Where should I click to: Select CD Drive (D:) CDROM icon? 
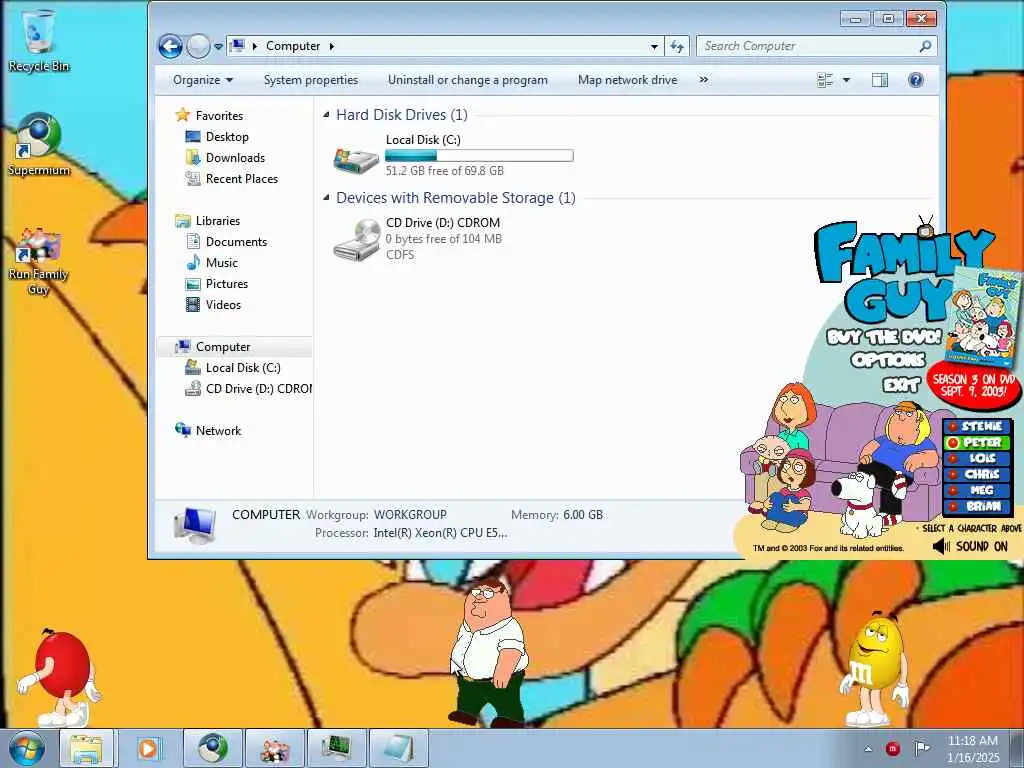point(356,240)
